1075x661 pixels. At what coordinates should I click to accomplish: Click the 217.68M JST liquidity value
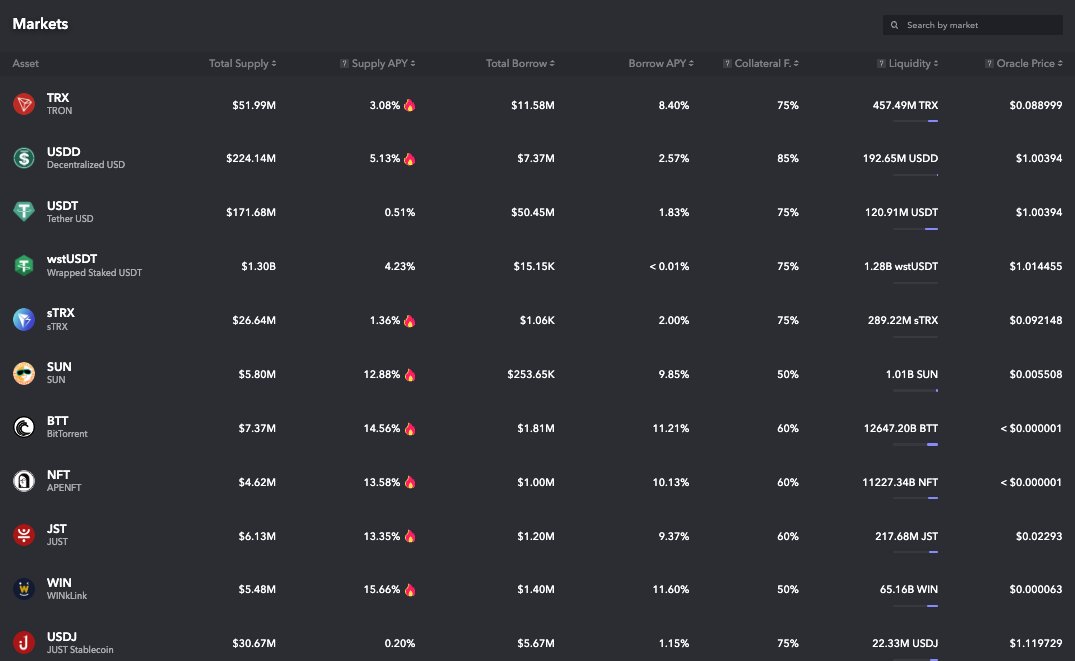[x=906, y=536]
